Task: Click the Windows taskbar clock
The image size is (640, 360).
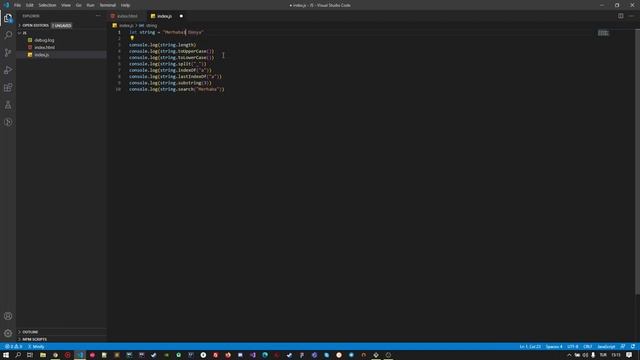Action: [616, 355]
